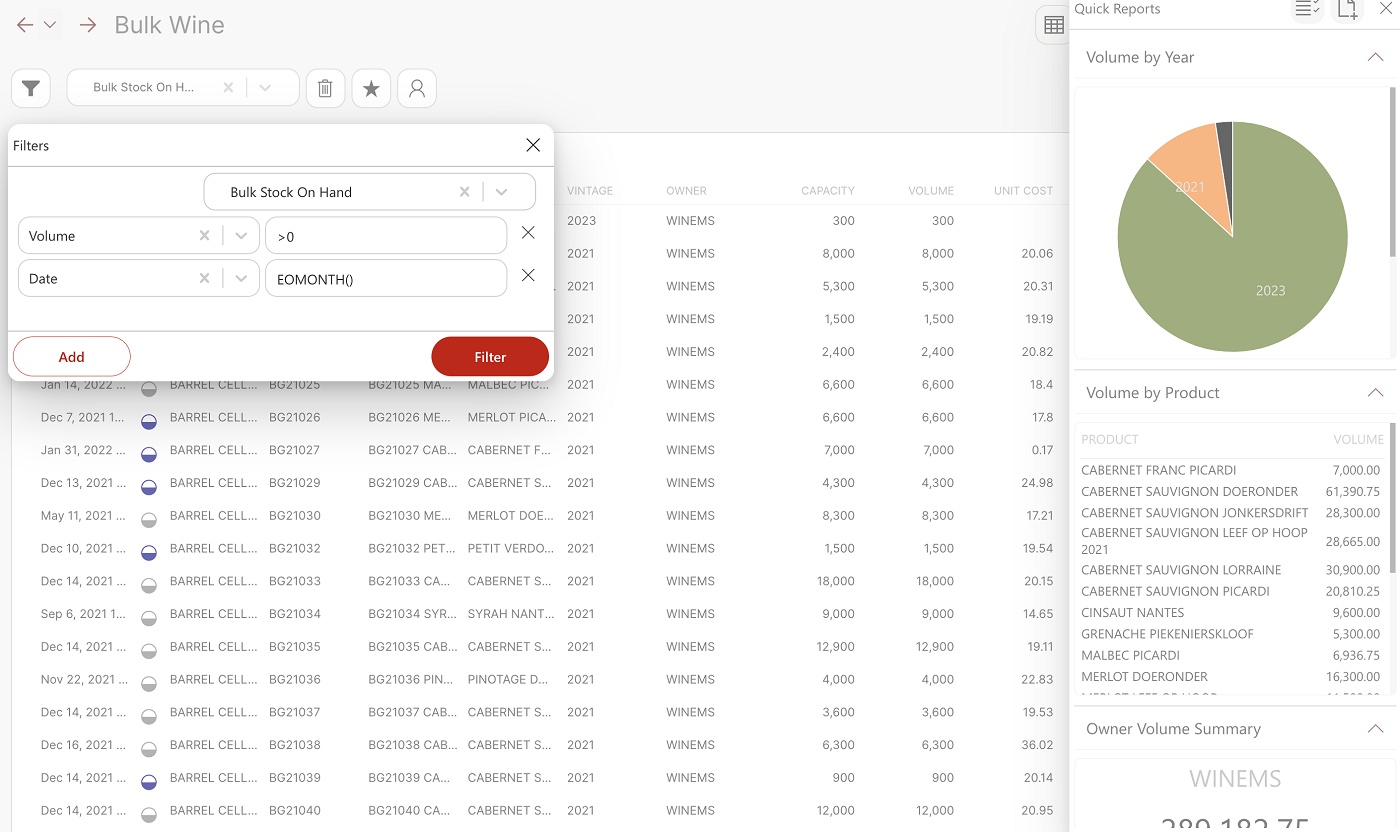Open the Date field dropdown

(x=241, y=279)
